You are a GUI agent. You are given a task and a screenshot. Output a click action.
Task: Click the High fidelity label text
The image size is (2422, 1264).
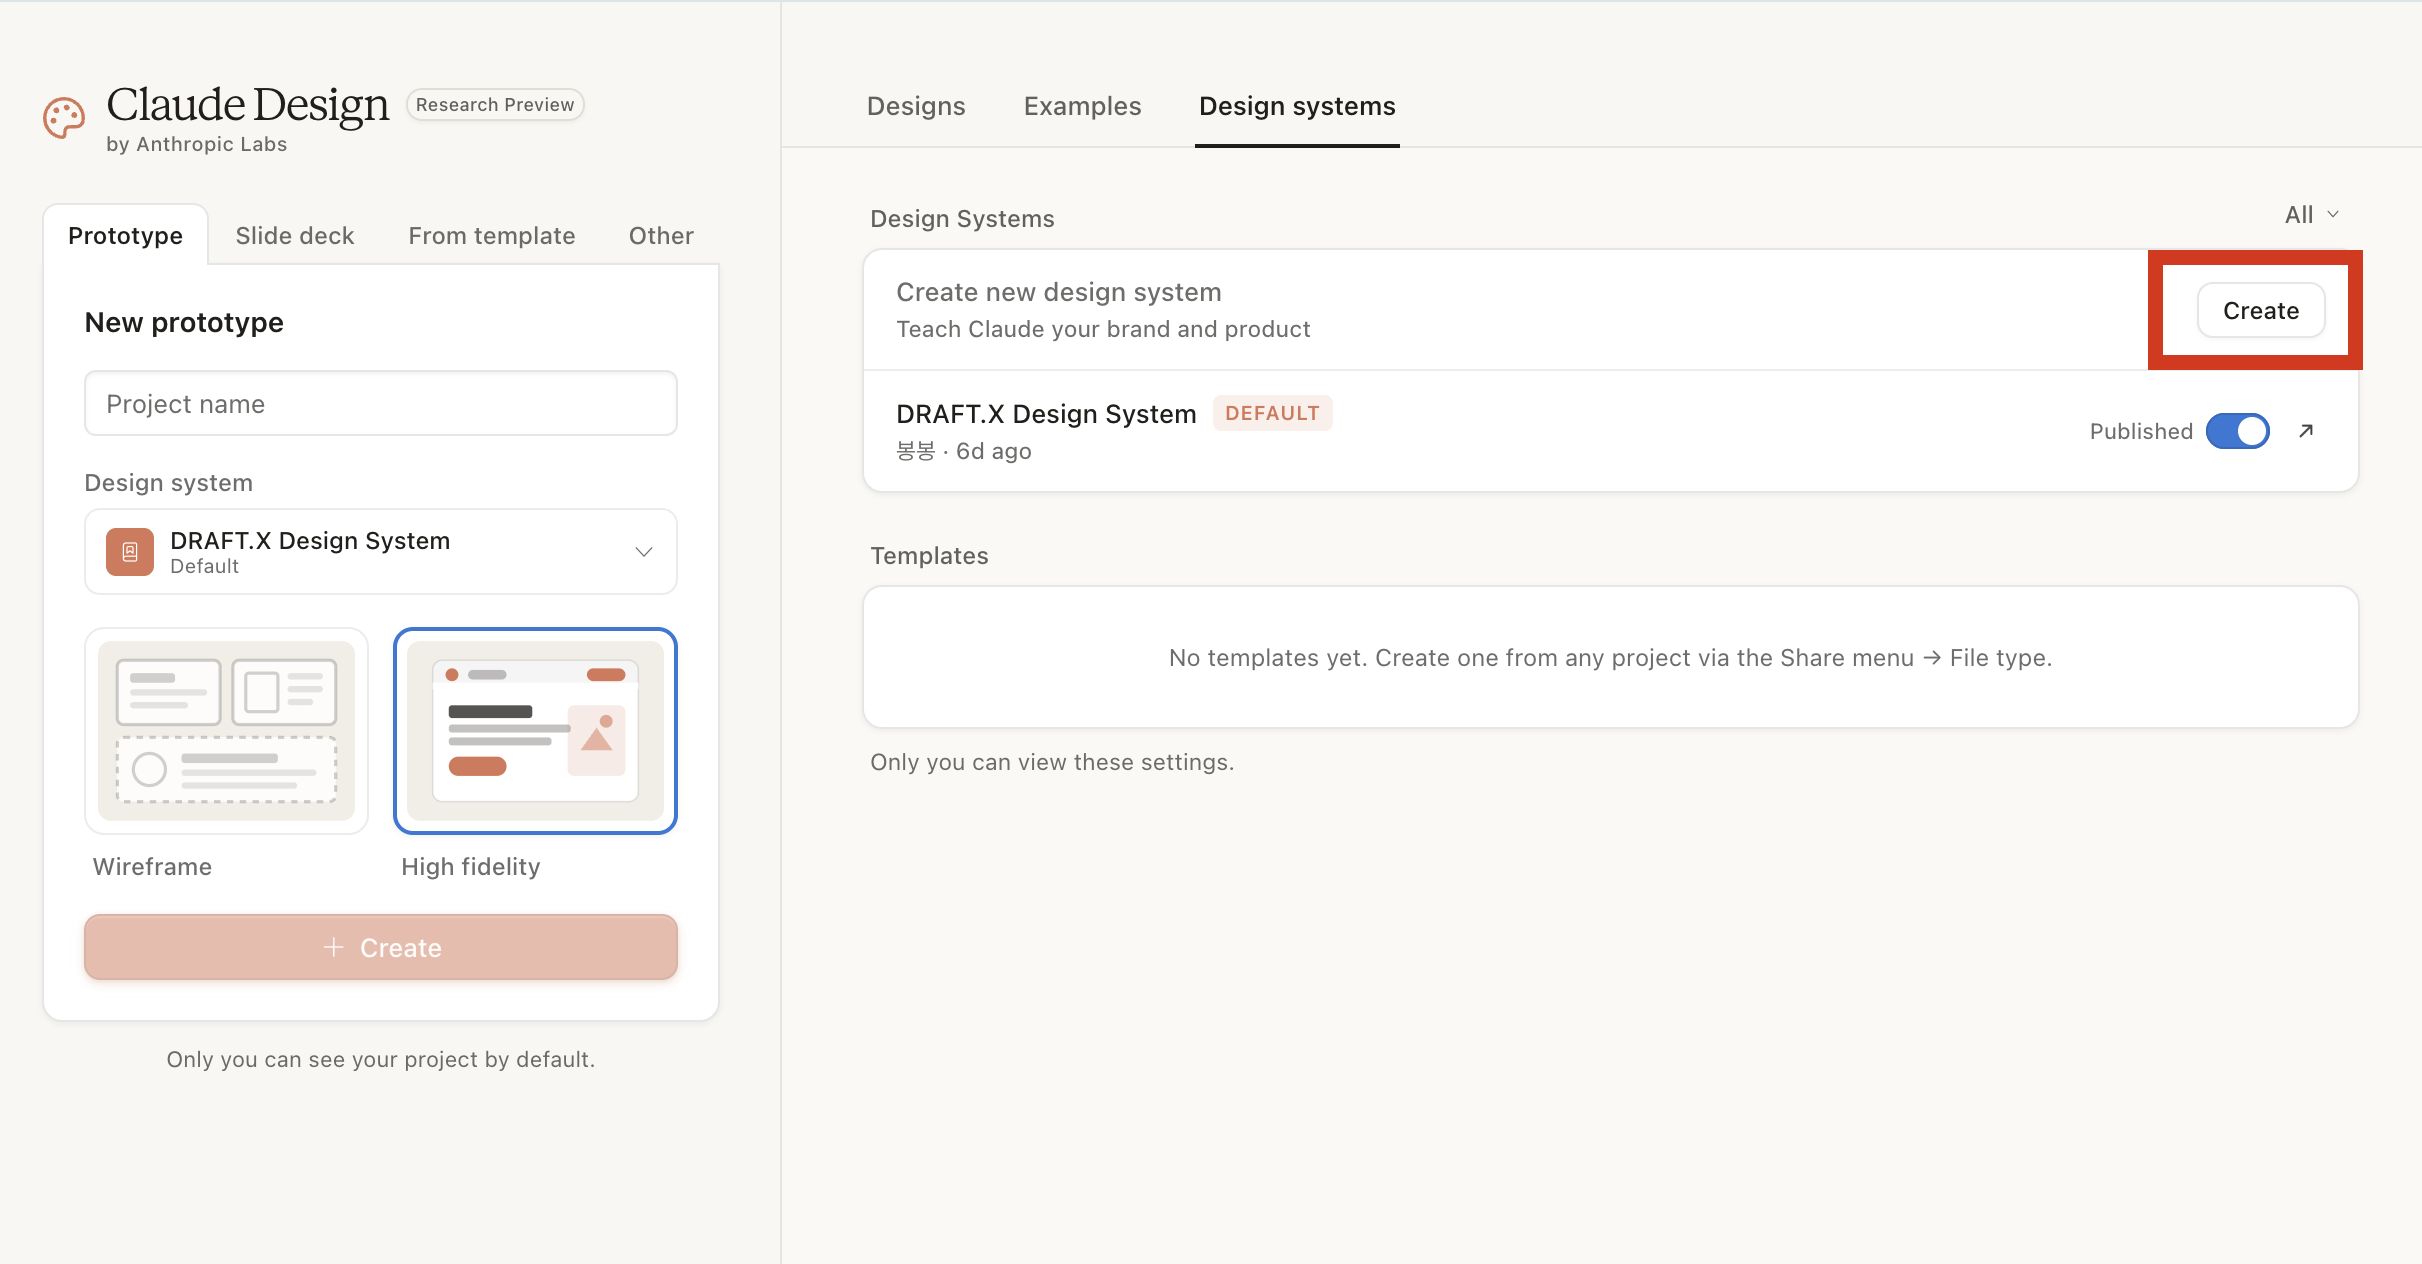click(471, 866)
